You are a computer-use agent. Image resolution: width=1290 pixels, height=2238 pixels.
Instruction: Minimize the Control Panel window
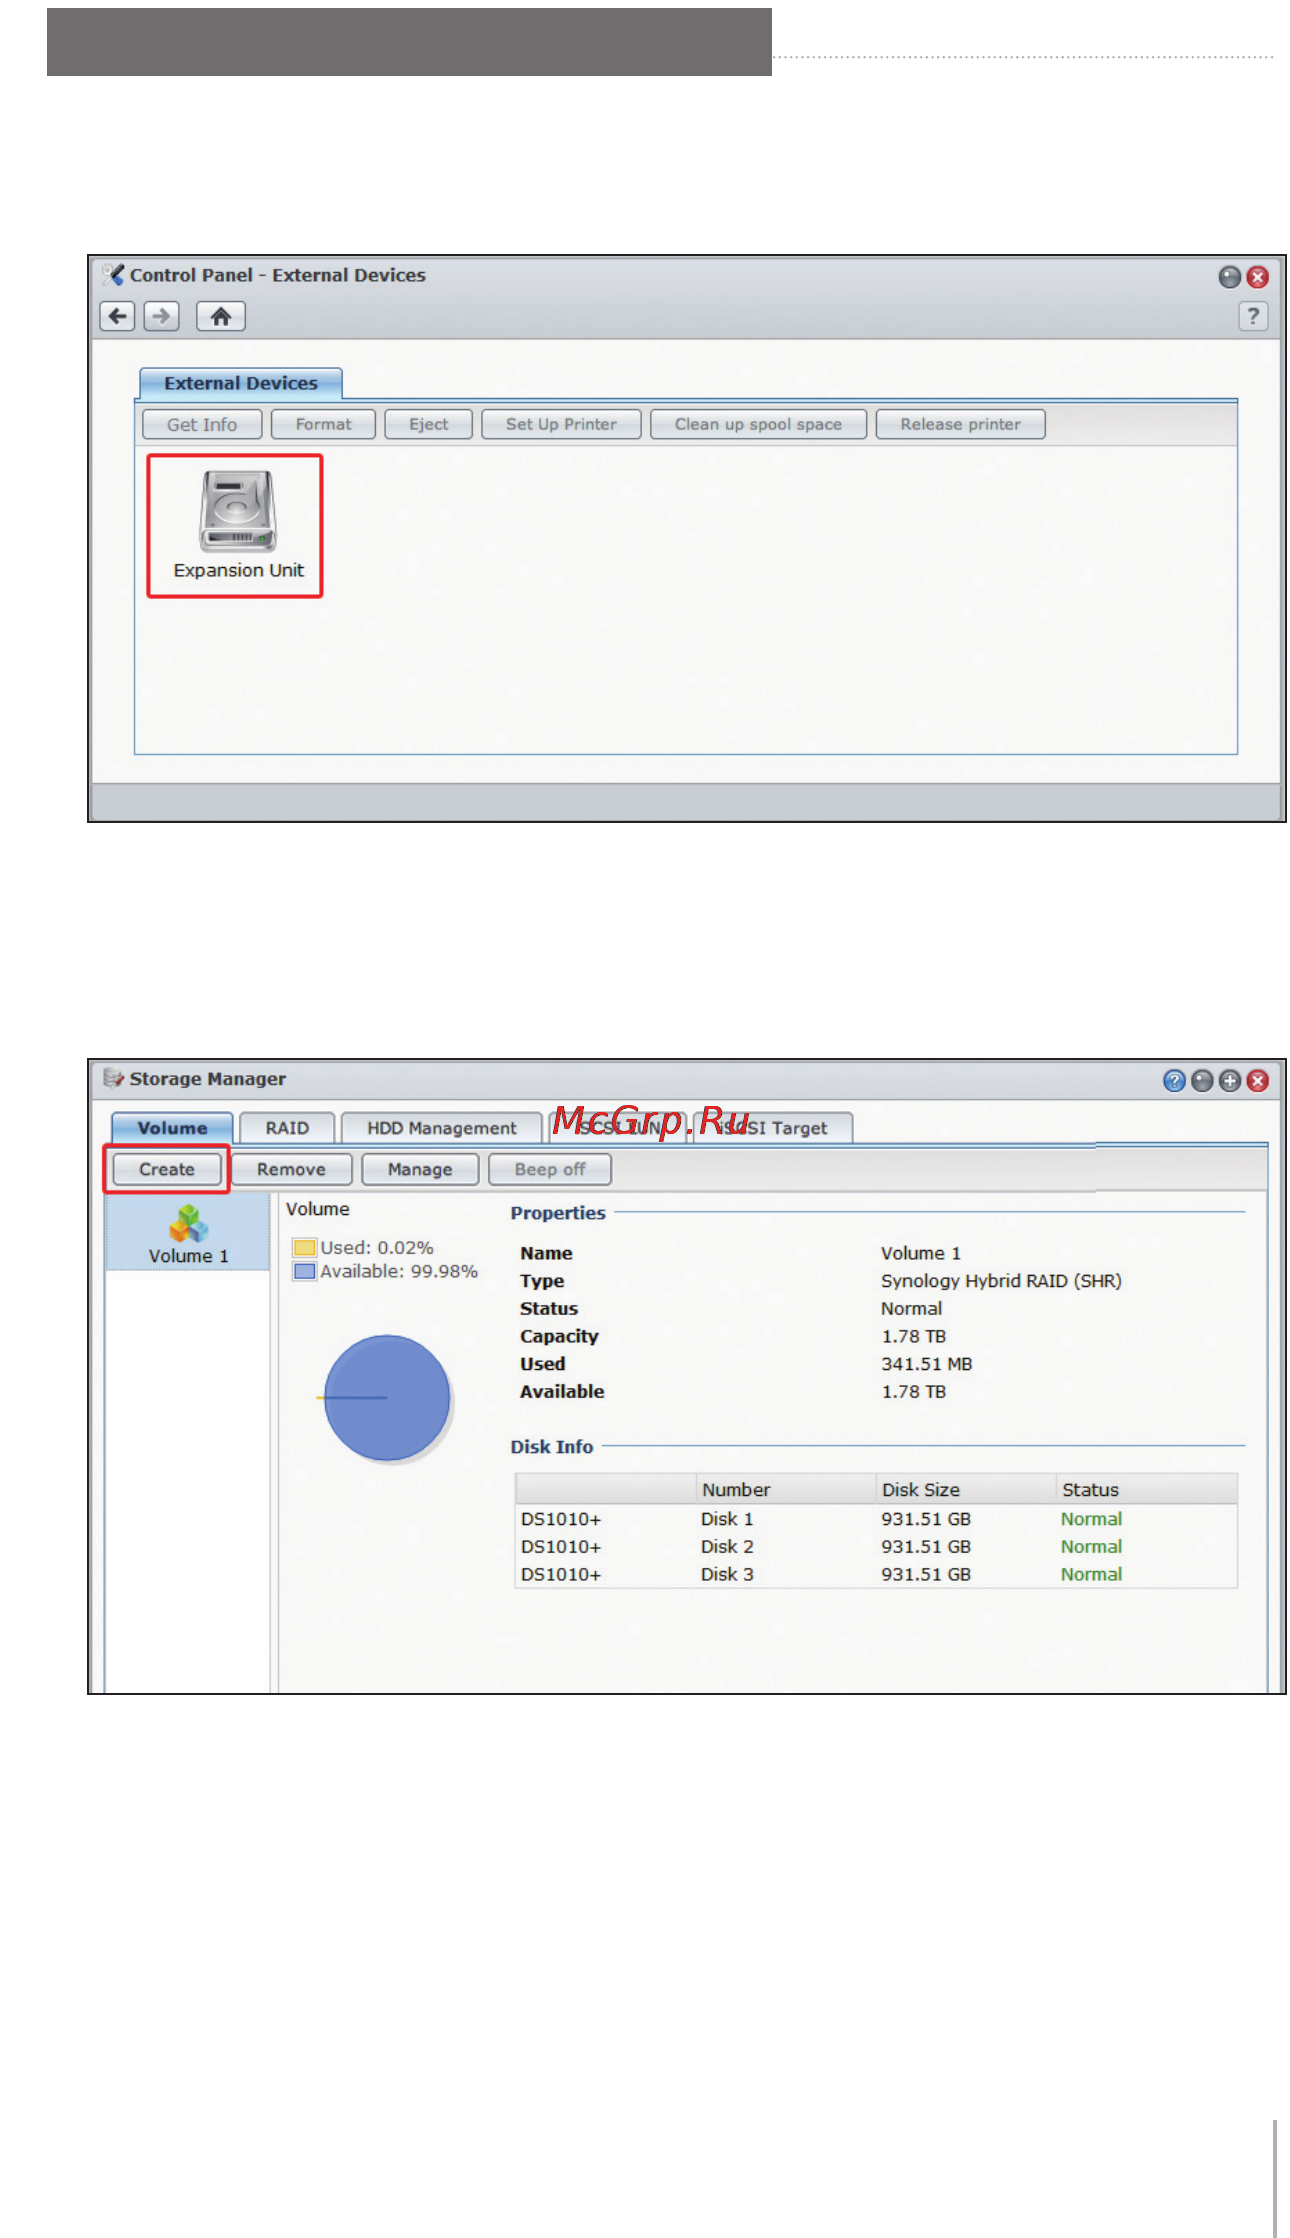[x=1229, y=277]
